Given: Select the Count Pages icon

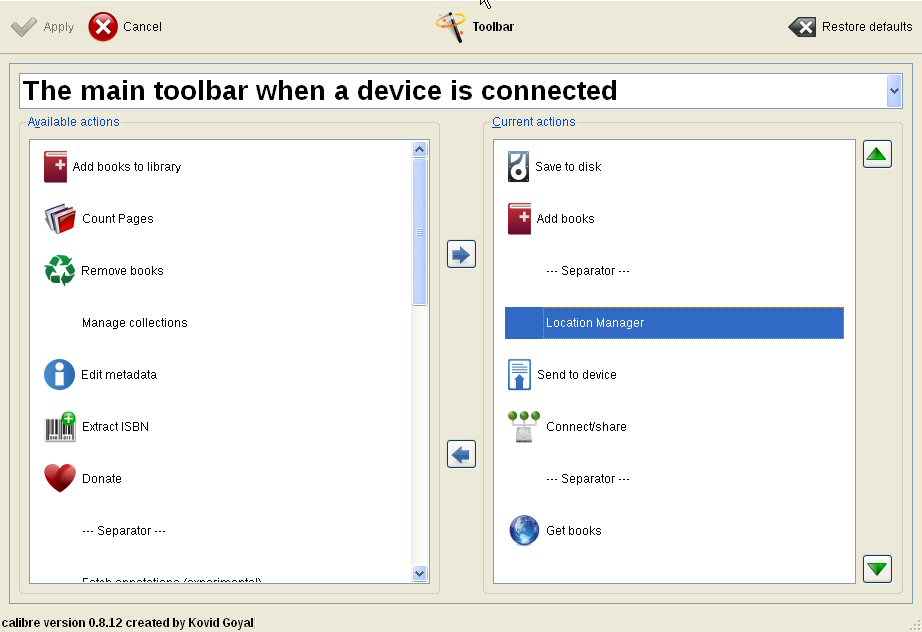Looking at the screenshot, I should click(x=60, y=219).
